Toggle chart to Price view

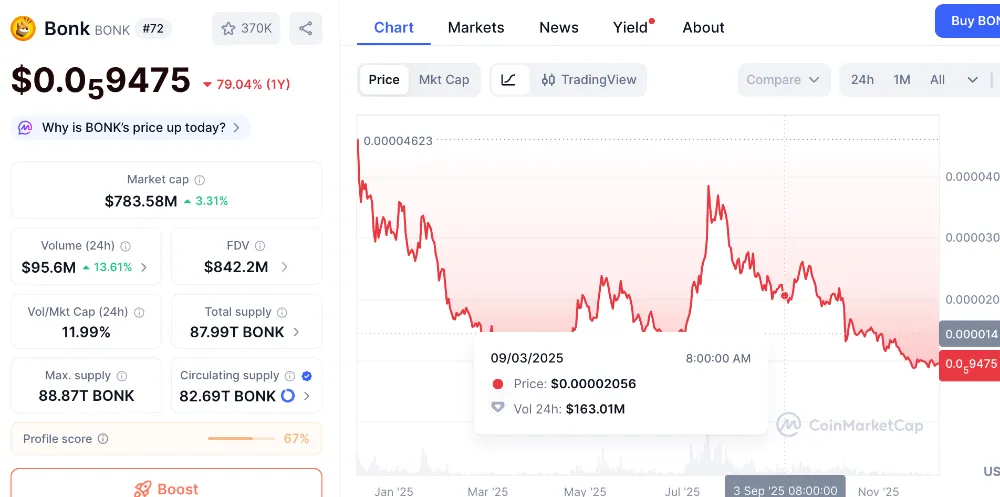point(384,80)
